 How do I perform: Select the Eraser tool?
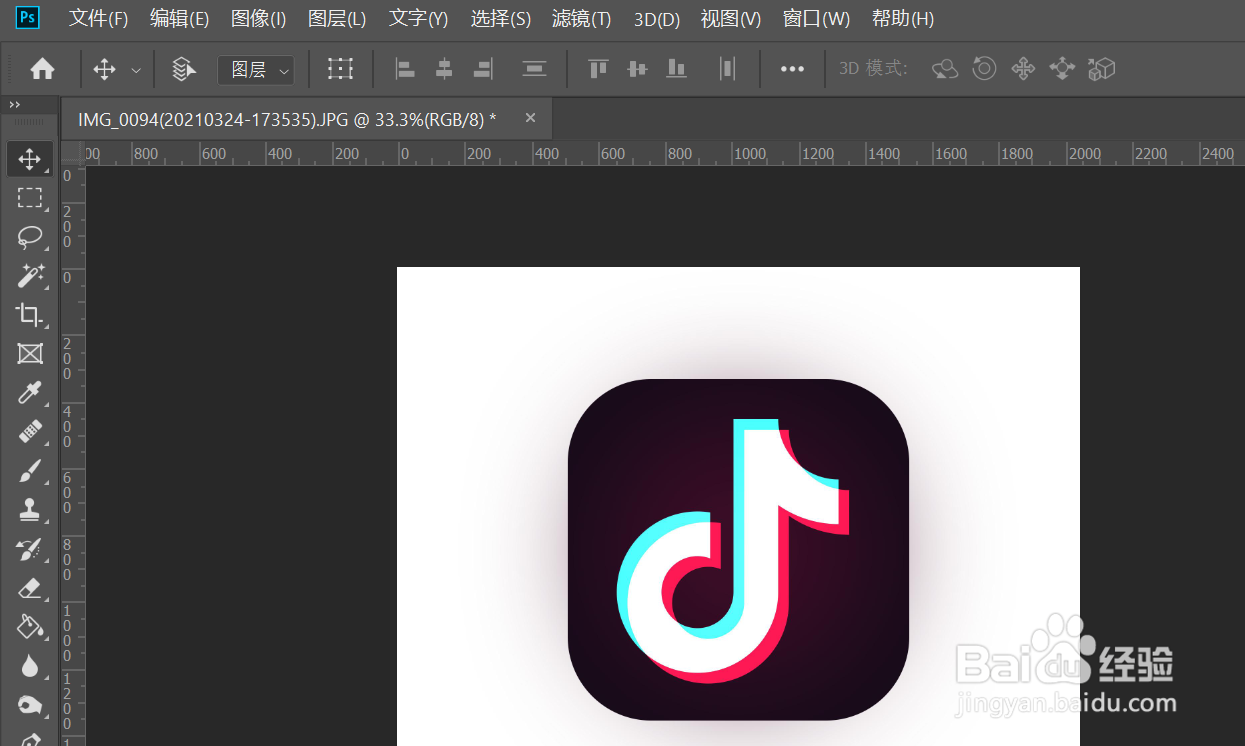point(30,587)
